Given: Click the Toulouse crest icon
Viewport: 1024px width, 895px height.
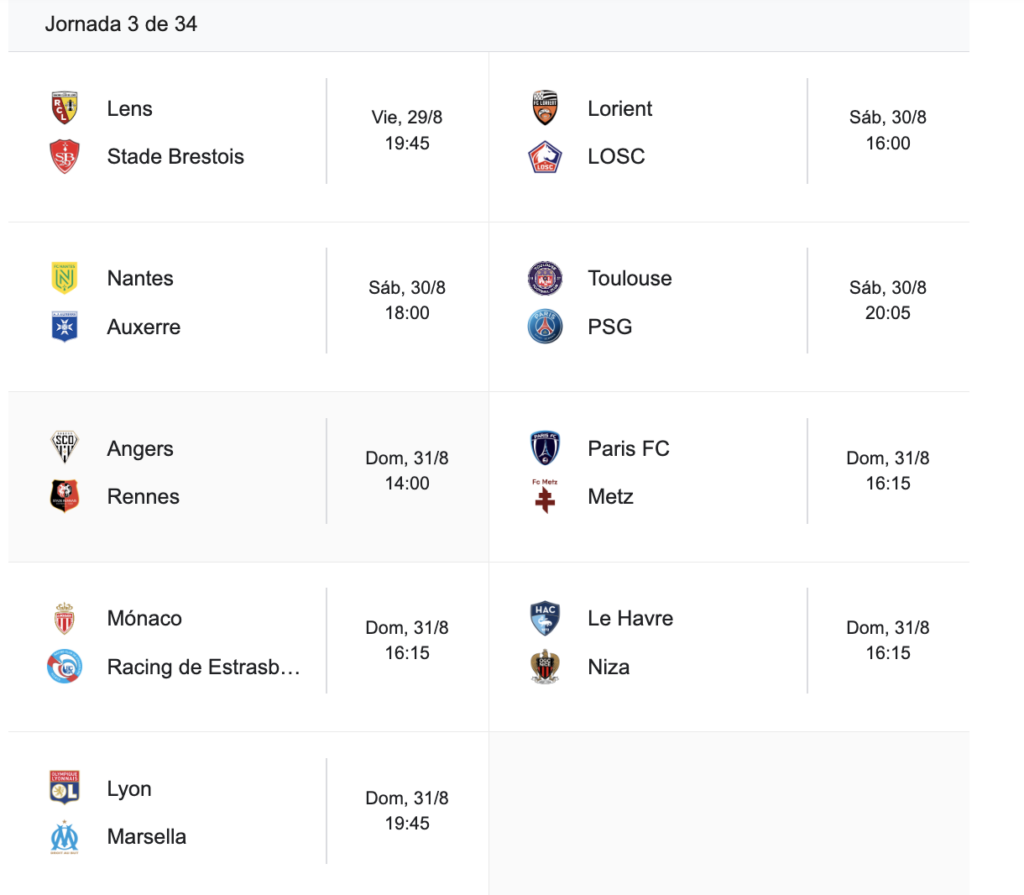Looking at the screenshot, I should coord(545,278).
